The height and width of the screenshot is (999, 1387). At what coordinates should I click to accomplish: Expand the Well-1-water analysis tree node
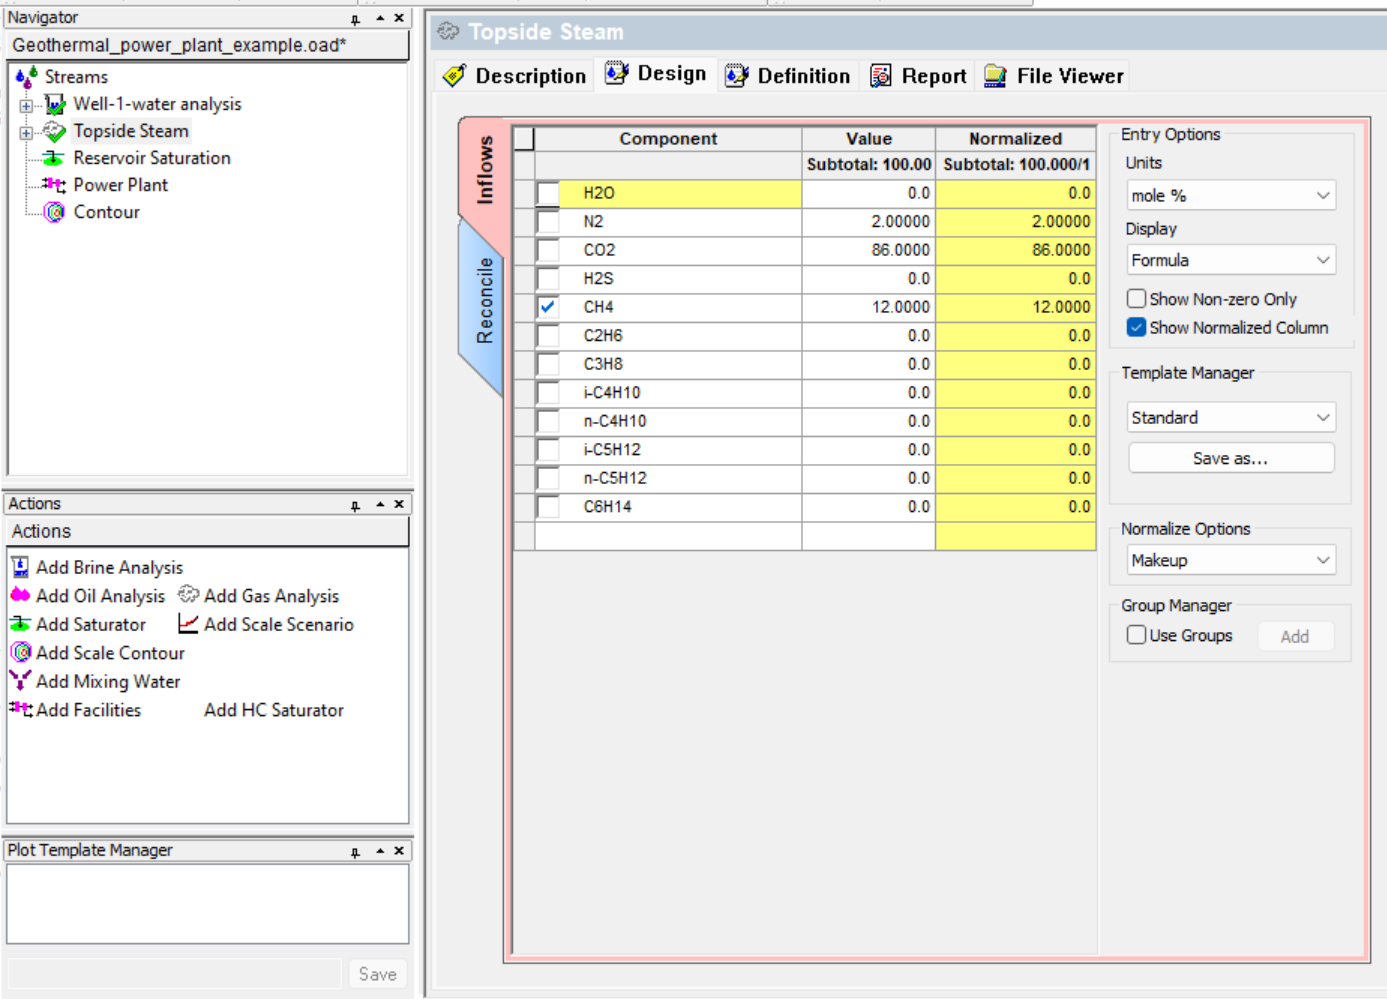[x=26, y=105]
